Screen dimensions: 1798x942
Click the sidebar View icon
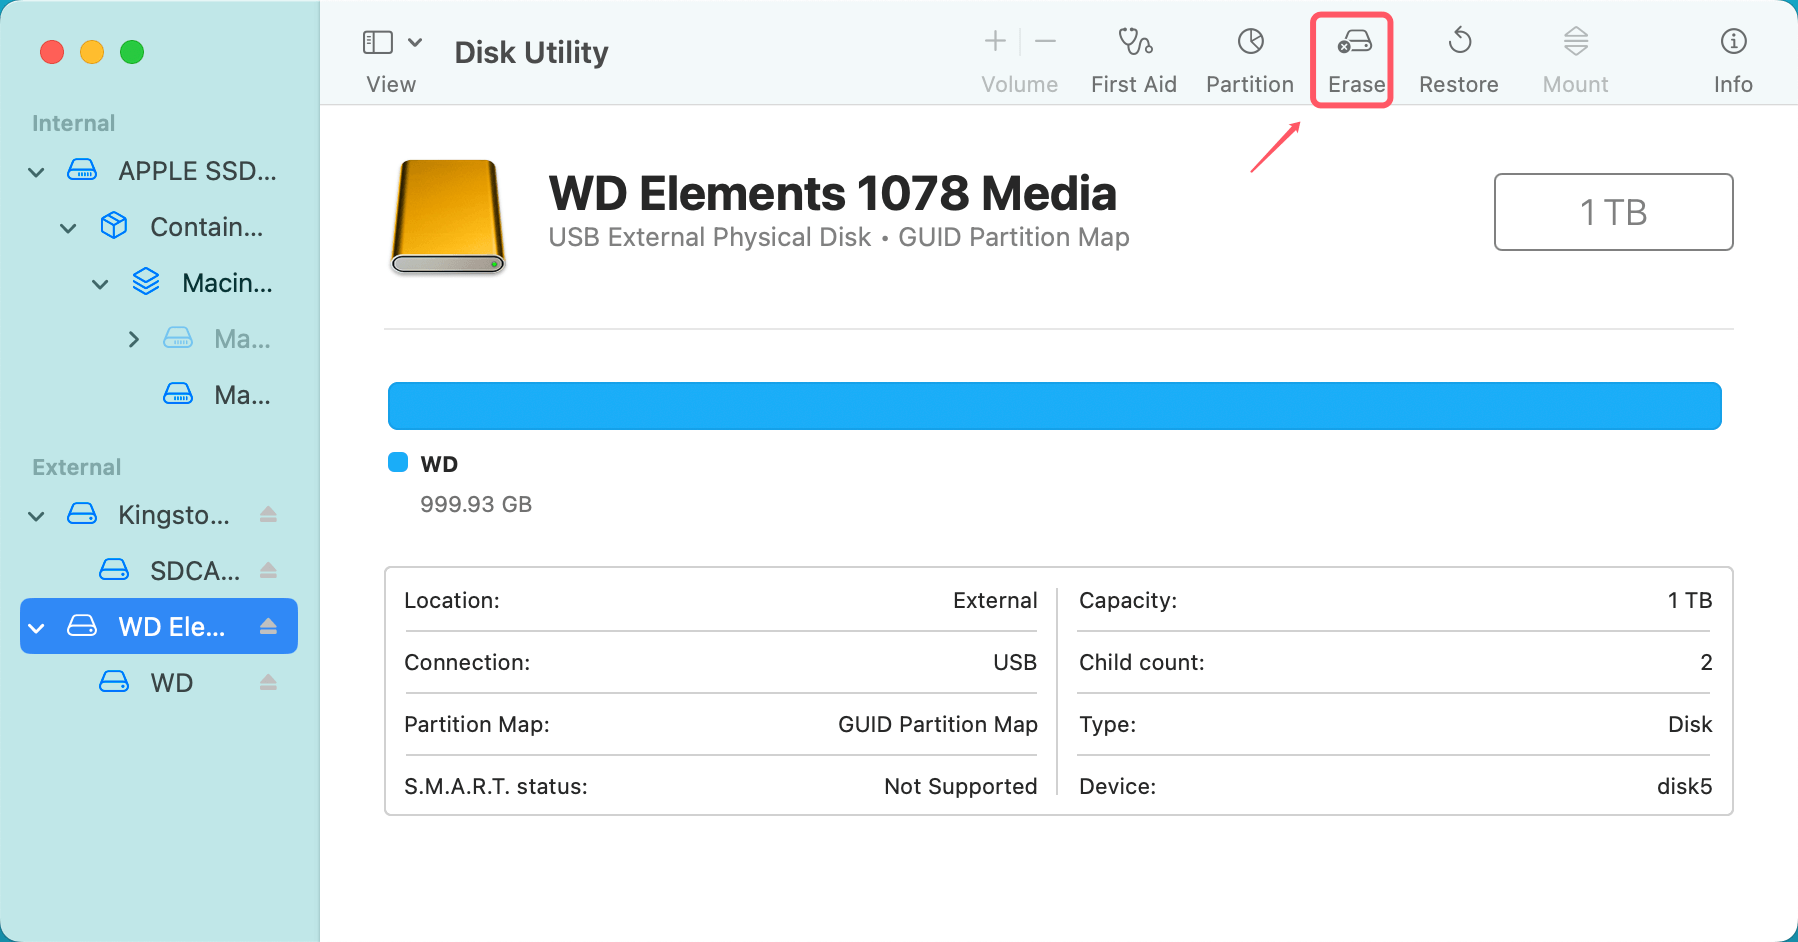pyautogui.click(x=377, y=42)
